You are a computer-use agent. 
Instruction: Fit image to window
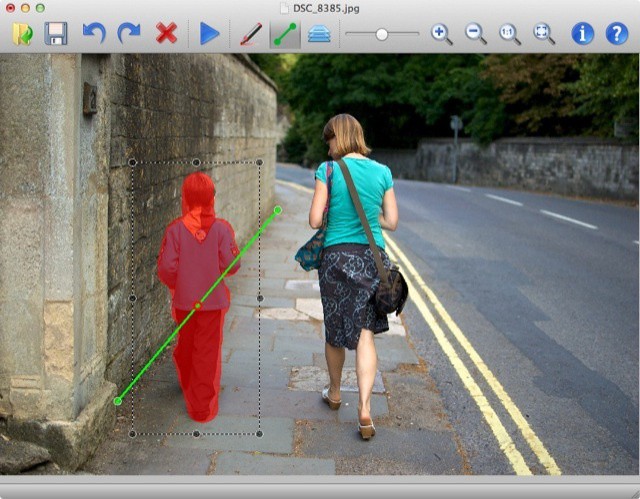point(544,34)
